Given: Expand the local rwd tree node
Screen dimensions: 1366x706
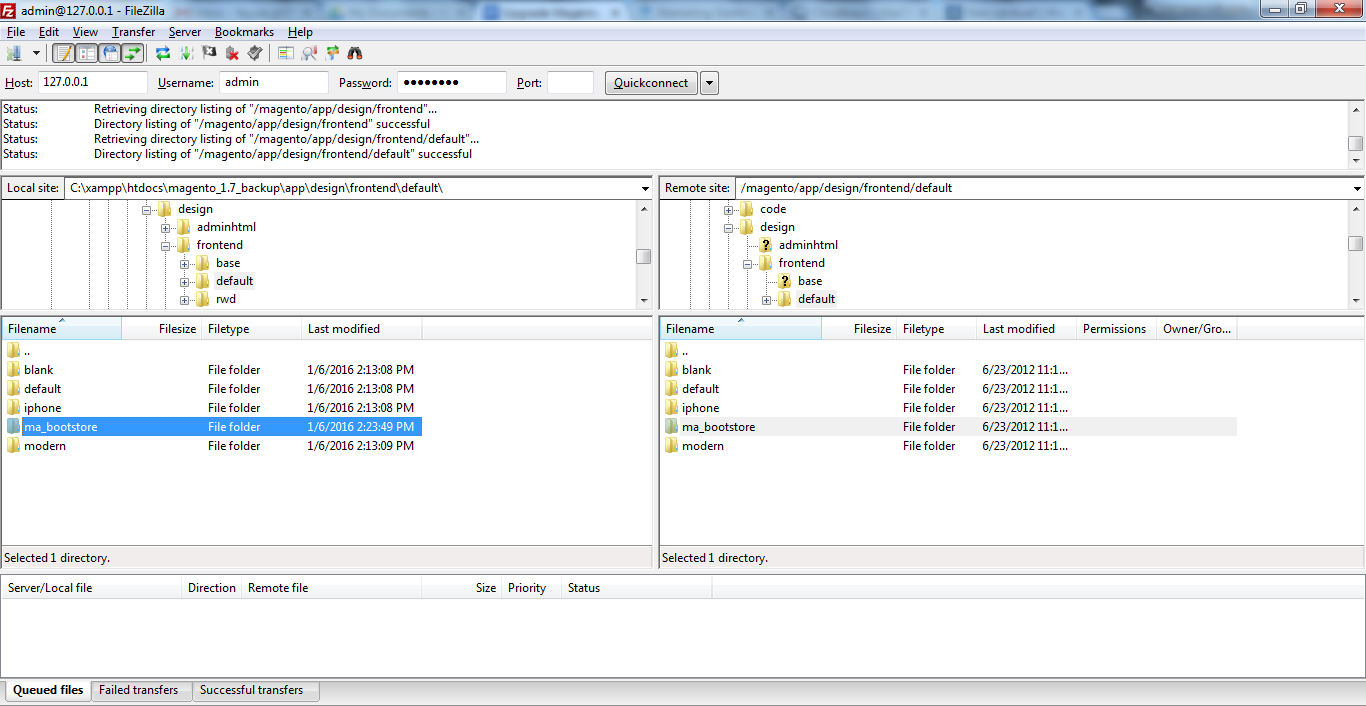Looking at the screenshot, I should [185, 300].
